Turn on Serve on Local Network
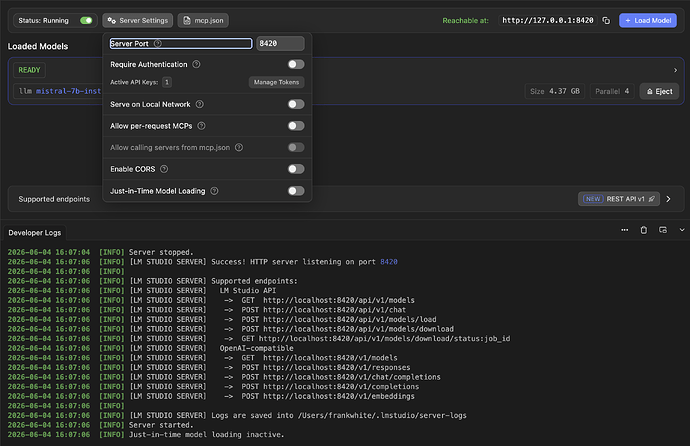 point(296,104)
